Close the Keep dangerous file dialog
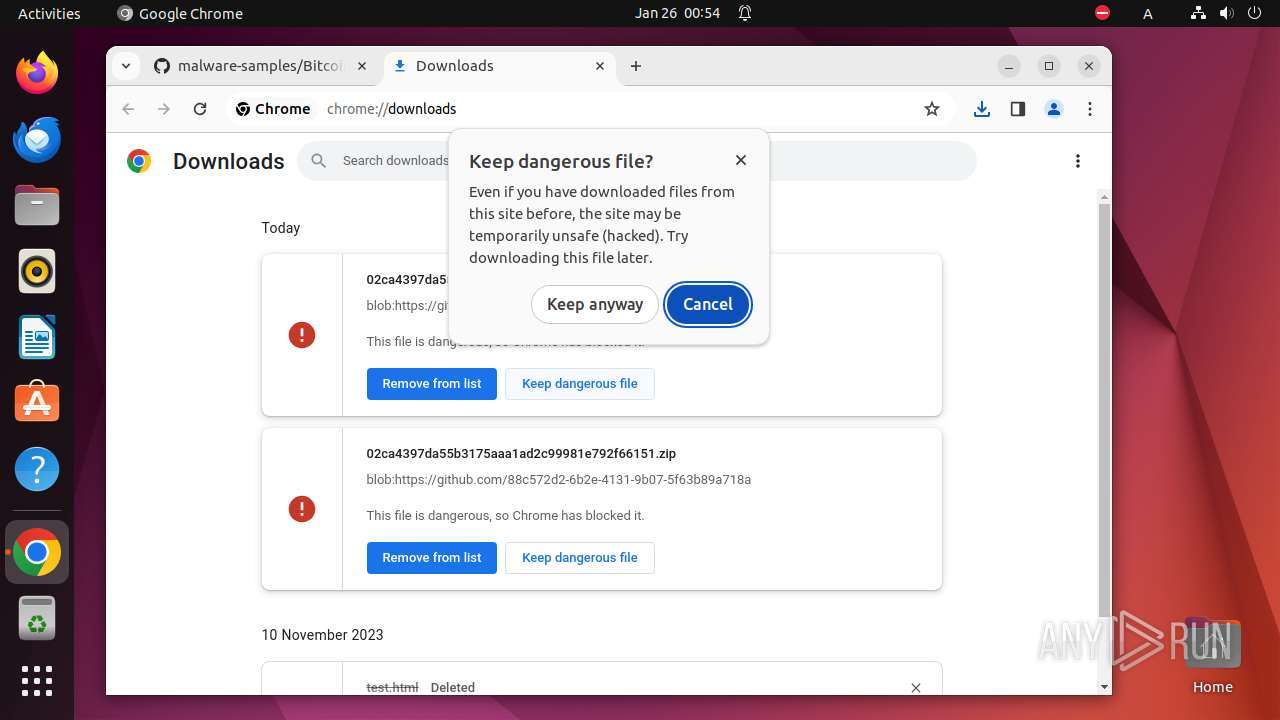Screen dimensions: 1280x720 pos(741,160)
